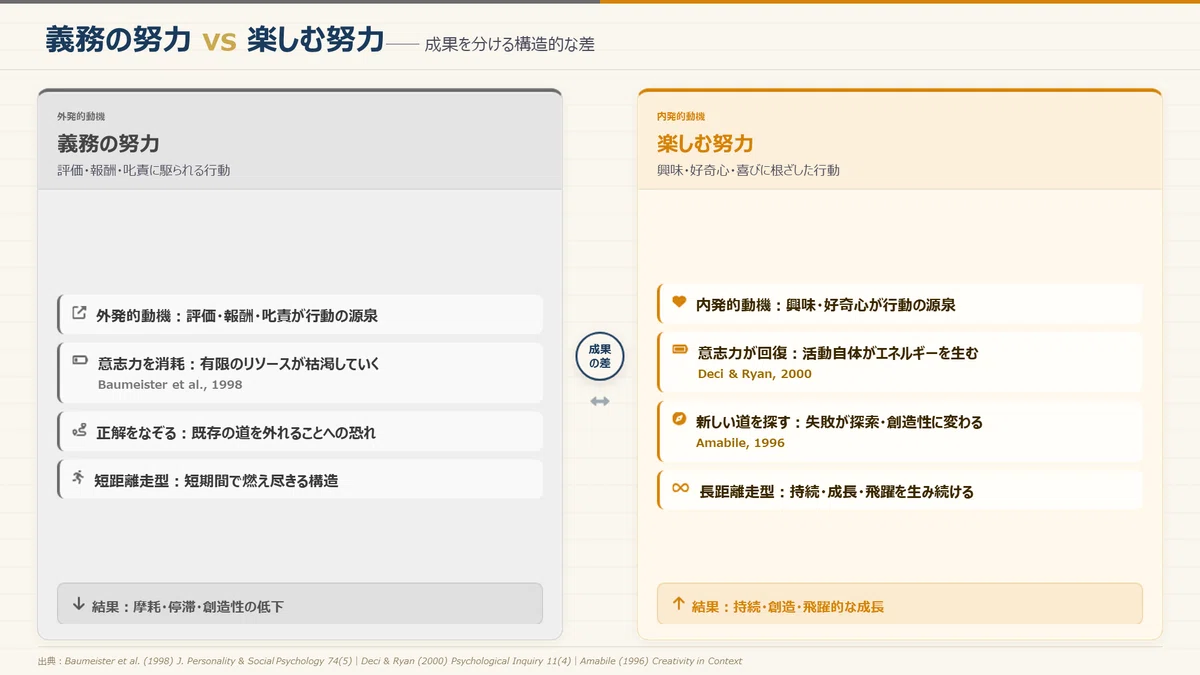Viewport: 1200px width, 675px height.
Task: Click the full battery icon beside 意志力が回復
Action: click(680, 349)
